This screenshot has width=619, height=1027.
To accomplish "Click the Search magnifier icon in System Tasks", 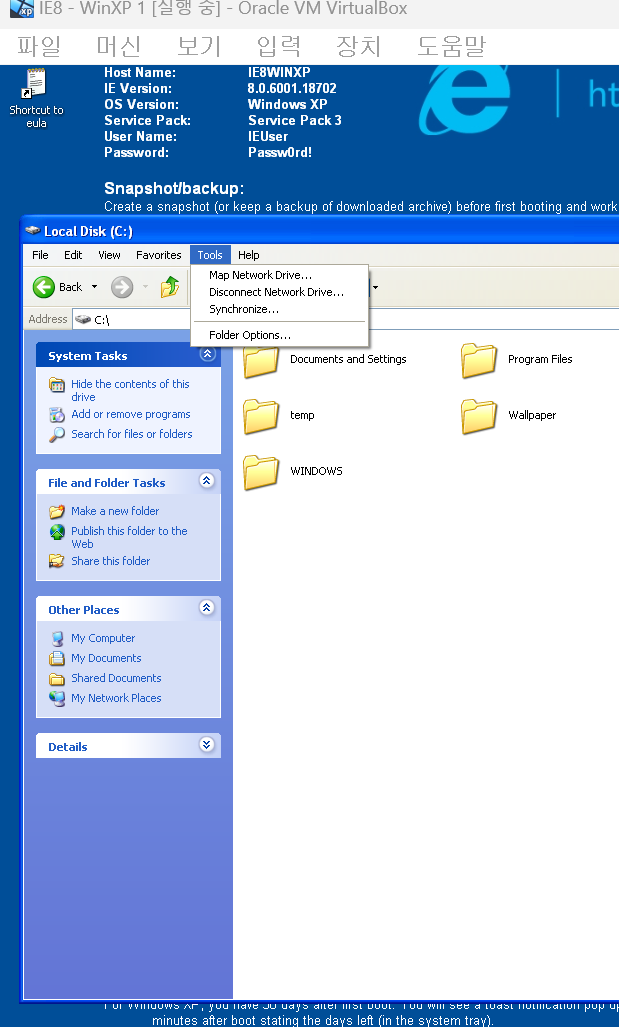I will click(57, 434).
